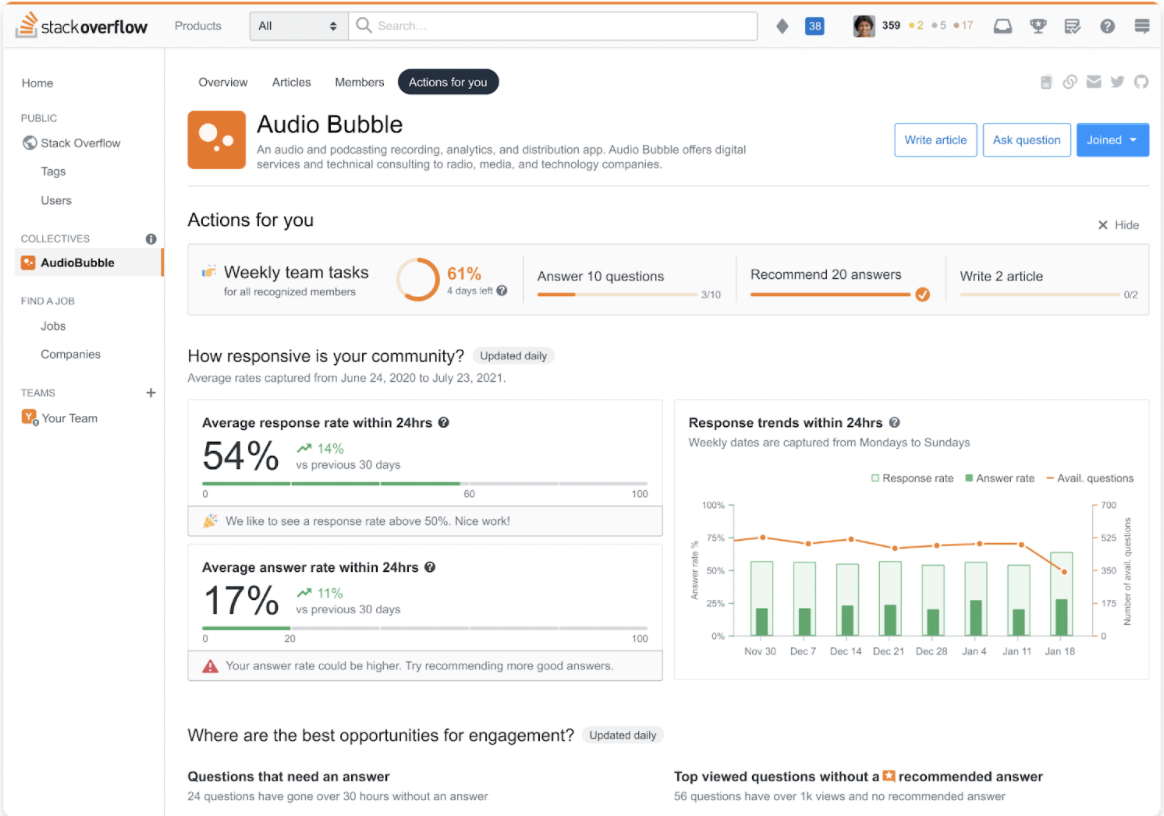Open Users in the sidebar
The image size is (1164, 816).
point(56,200)
